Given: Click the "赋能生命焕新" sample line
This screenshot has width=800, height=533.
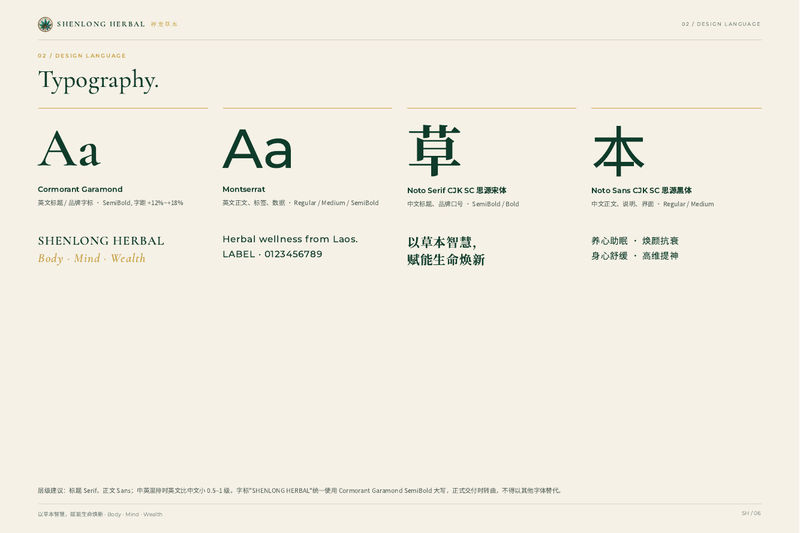Looking at the screenshot, I should coord(446,260).
